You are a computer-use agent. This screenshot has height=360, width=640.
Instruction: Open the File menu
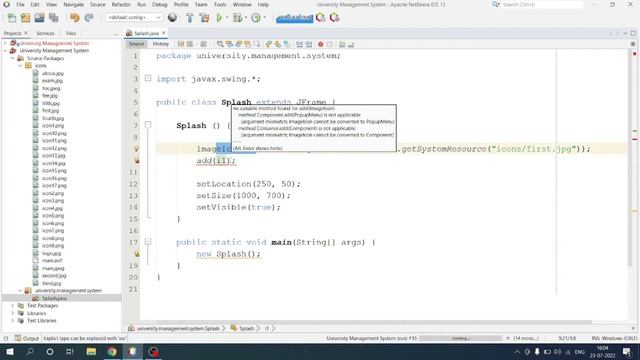[20, 4]
